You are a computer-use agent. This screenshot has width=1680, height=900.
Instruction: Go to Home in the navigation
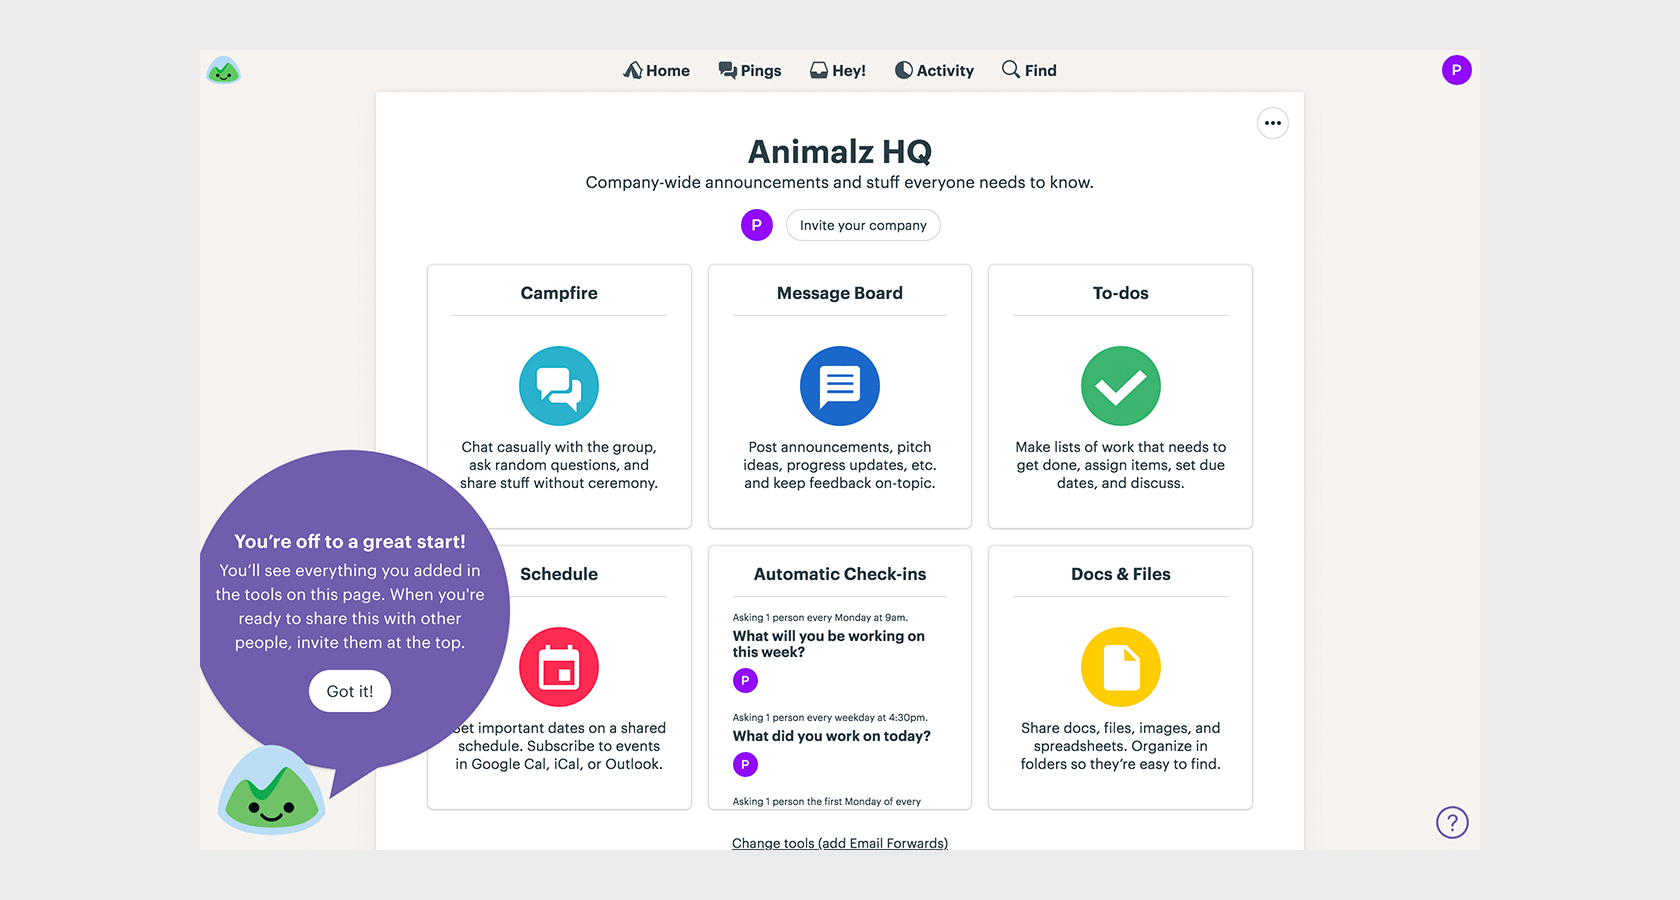coord(657,70)
